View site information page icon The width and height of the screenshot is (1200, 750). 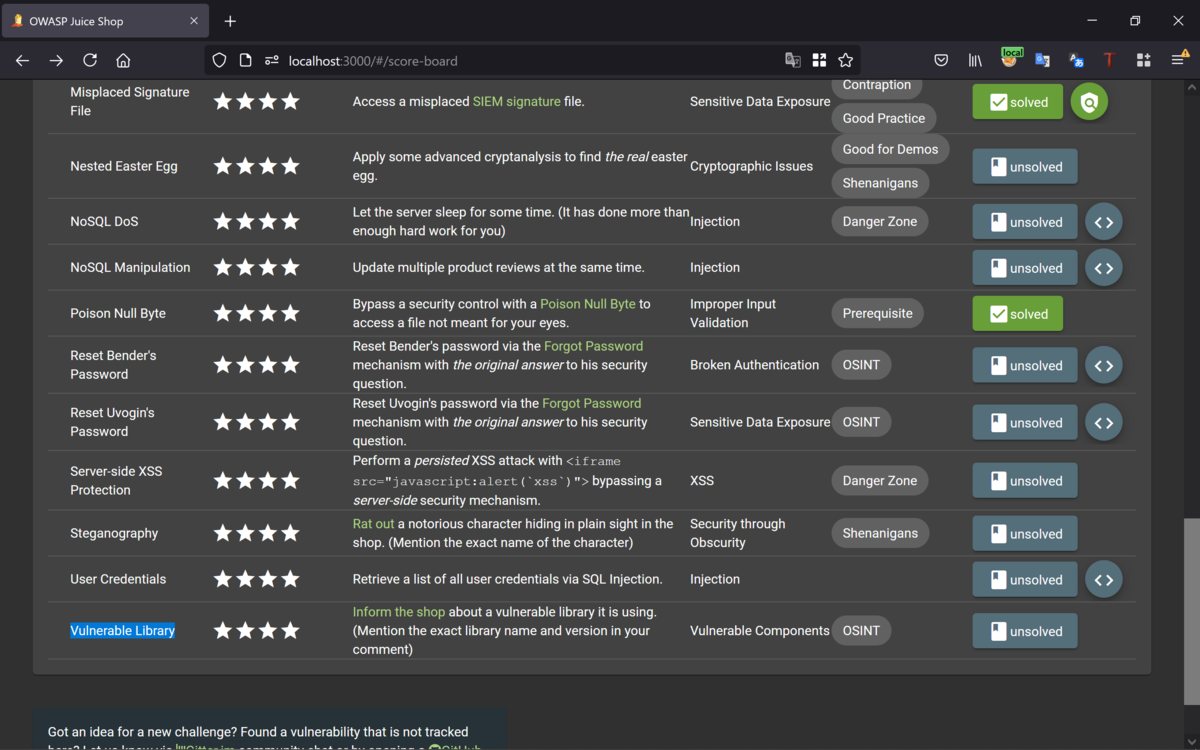[245, 60]
